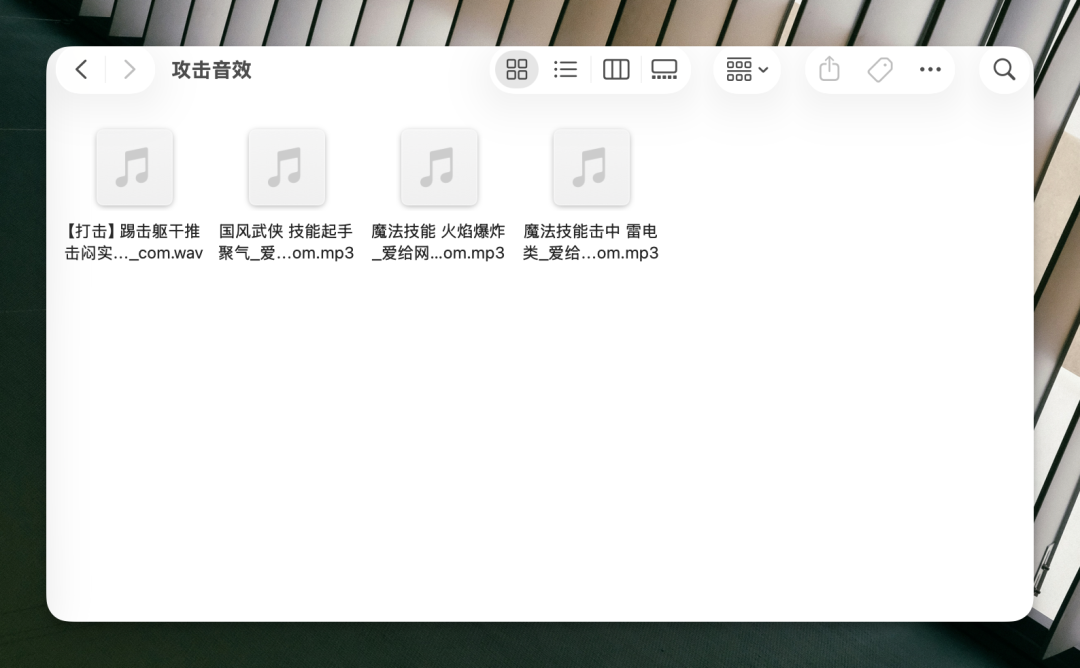Viewport: 1080px width, 668px height.
Task: Go back to the previous folder
Action: click(x=81, y=70)
